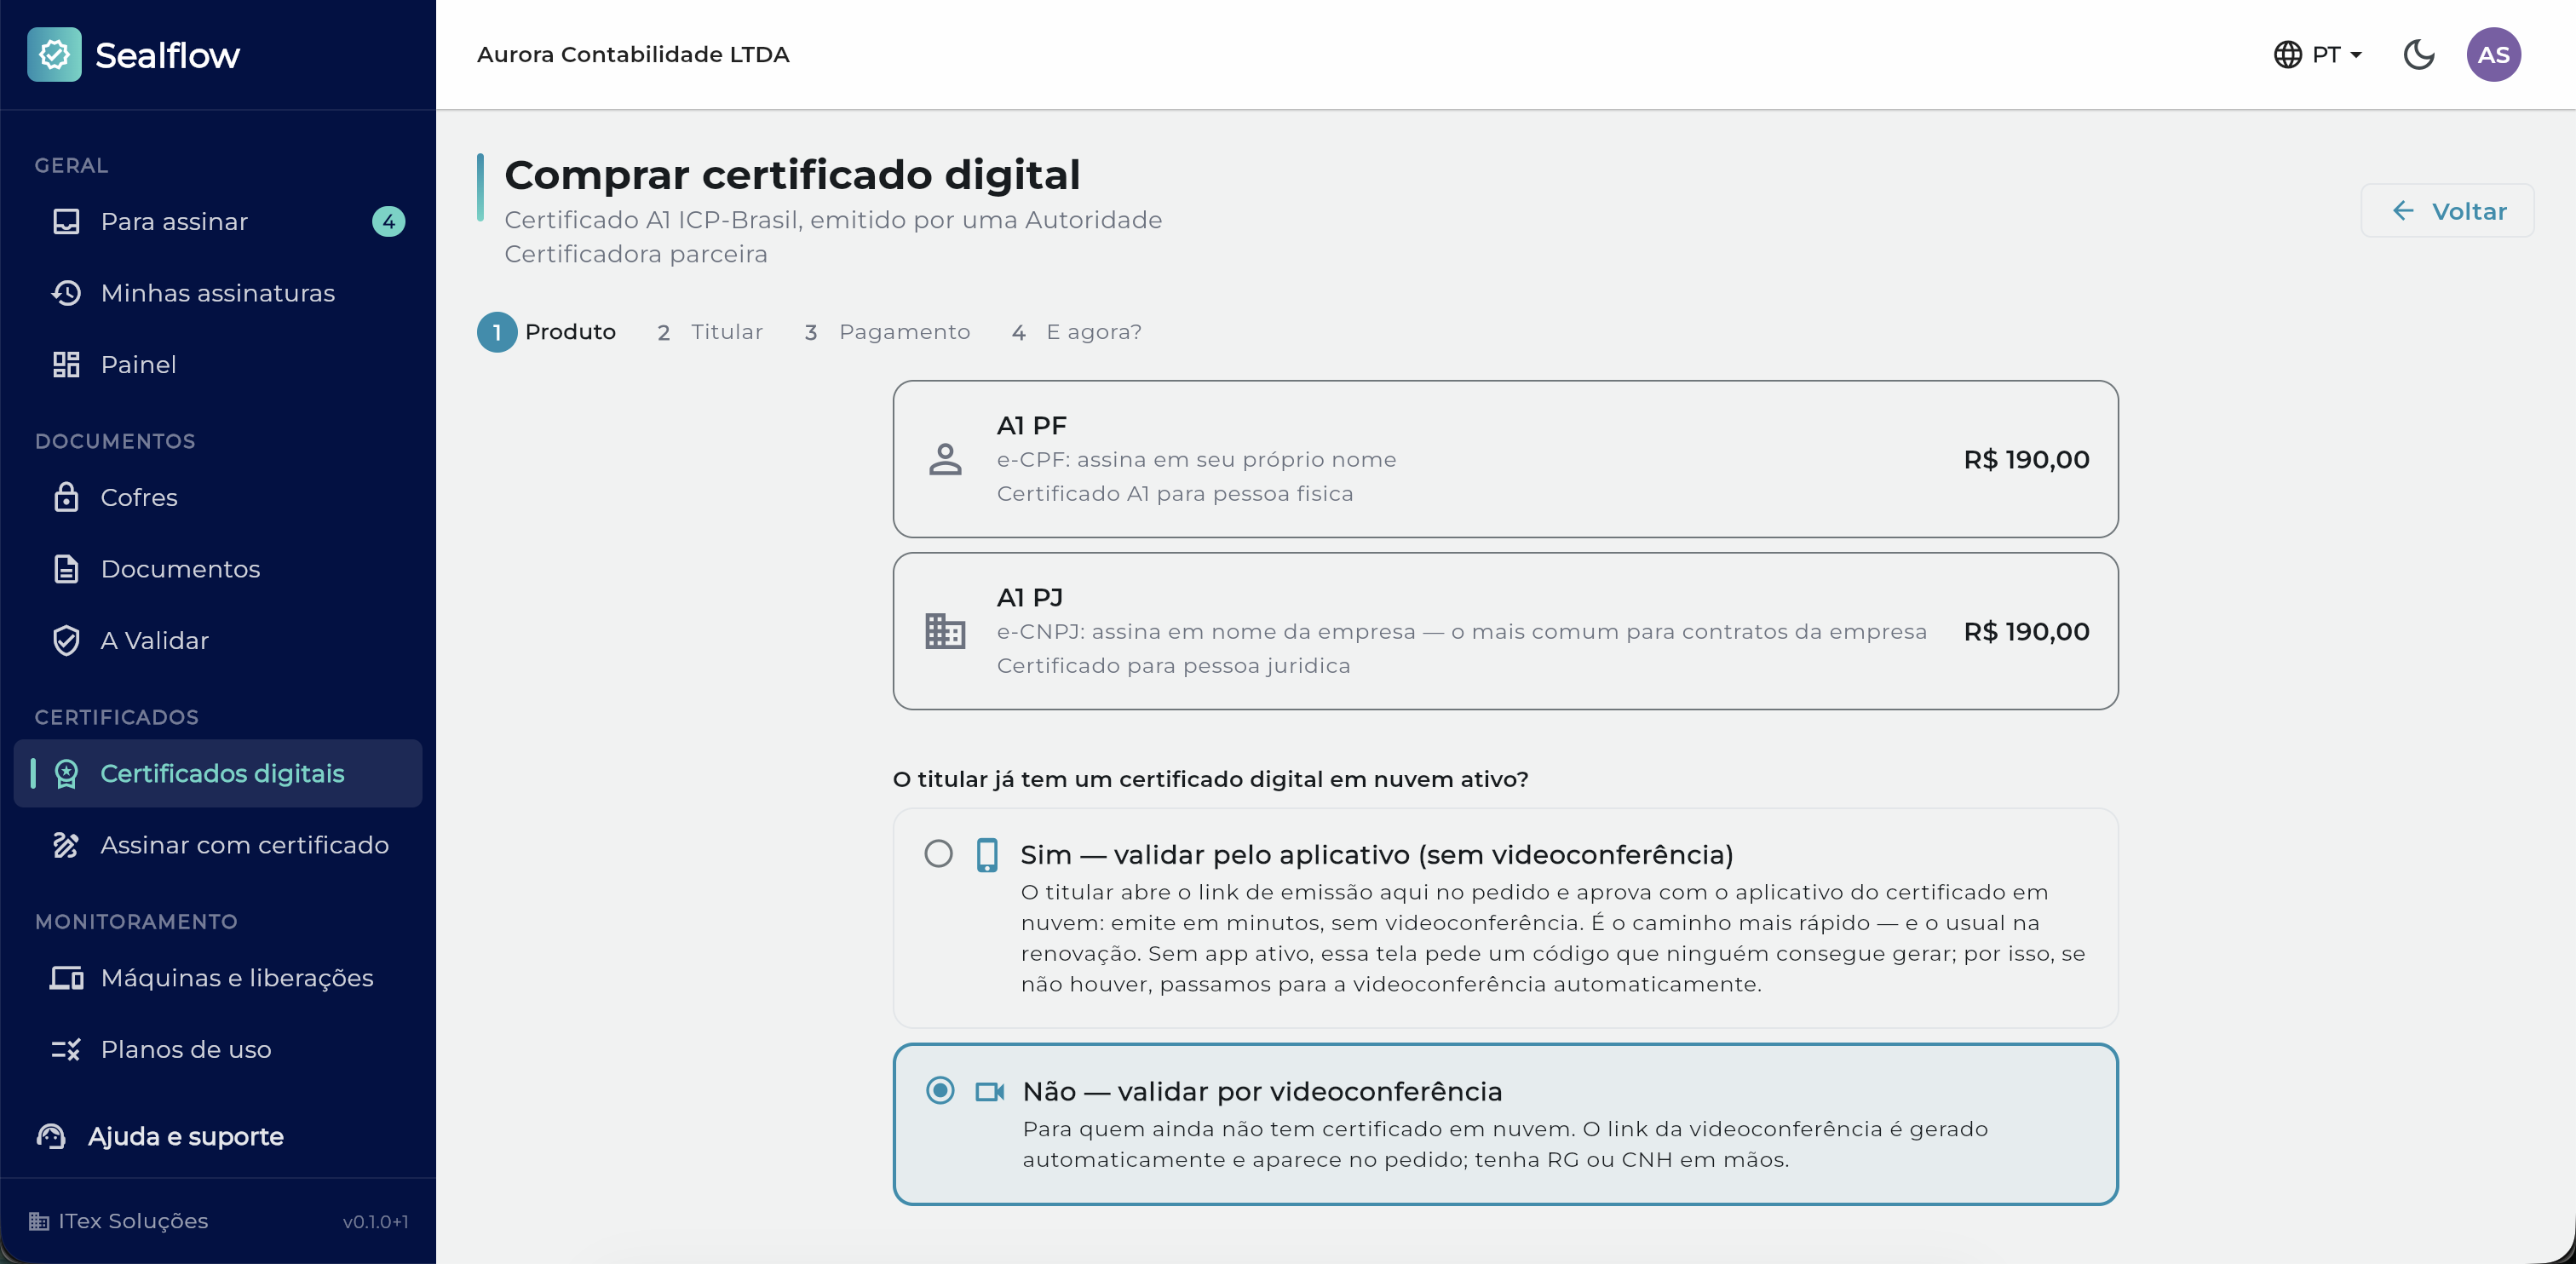Click the version v0.1.0+1 text
The image size is (2576, 1264).
[375, 1221]
